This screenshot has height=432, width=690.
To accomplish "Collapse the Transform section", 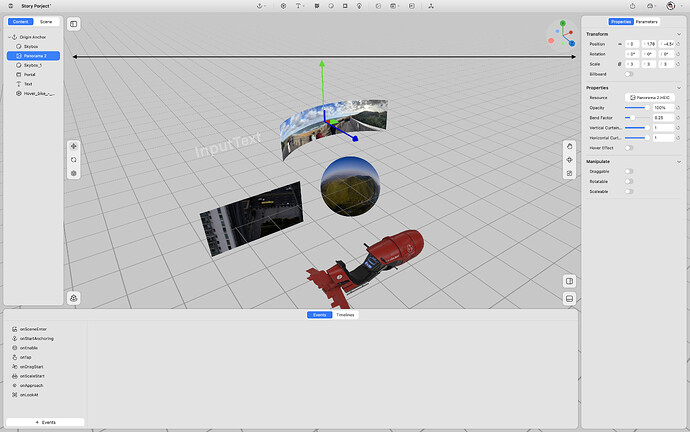I will 678,34.
